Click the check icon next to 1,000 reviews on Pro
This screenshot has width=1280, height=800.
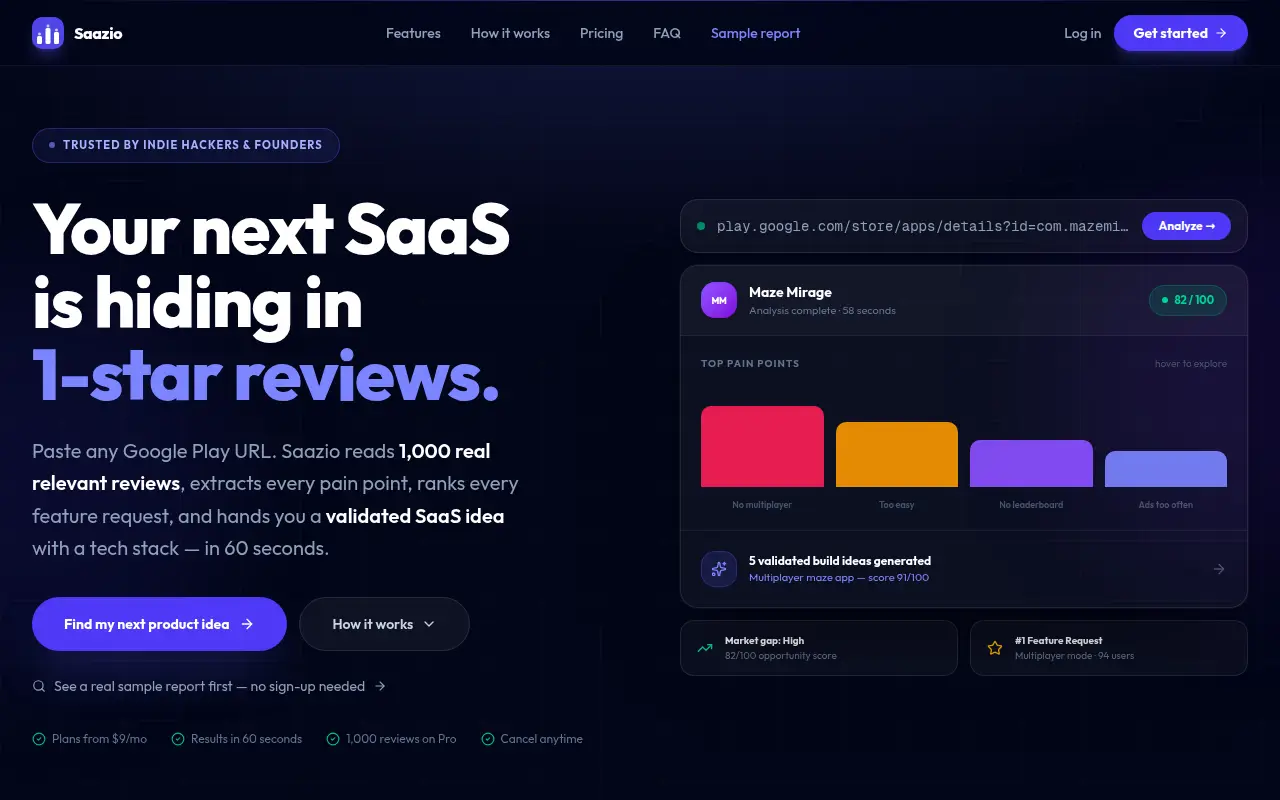(333, 739)
